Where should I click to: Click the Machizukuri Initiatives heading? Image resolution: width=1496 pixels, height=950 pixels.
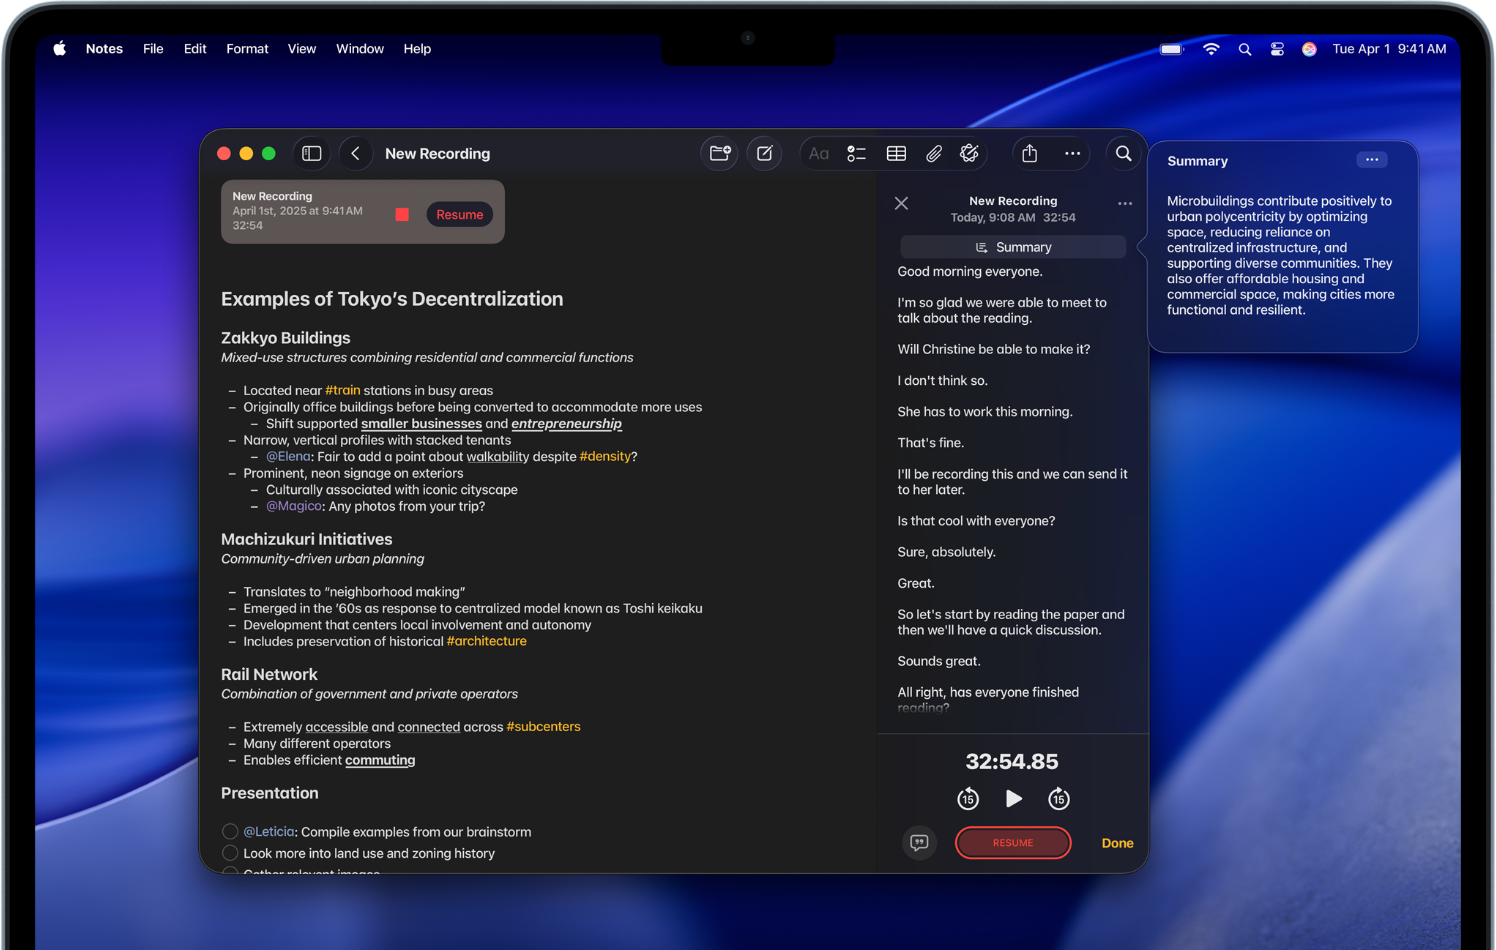click(x=307, y=539)
